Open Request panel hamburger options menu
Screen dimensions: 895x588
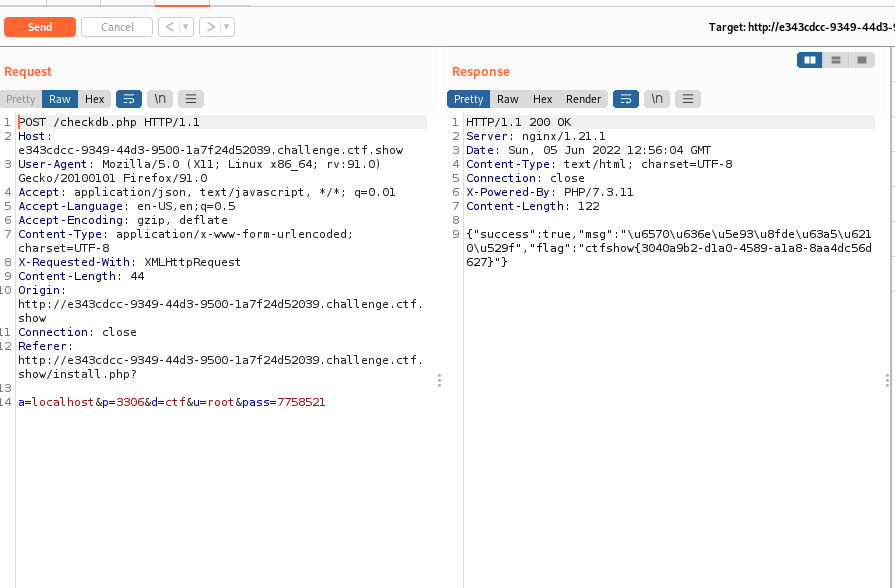(x=191, y=99)
